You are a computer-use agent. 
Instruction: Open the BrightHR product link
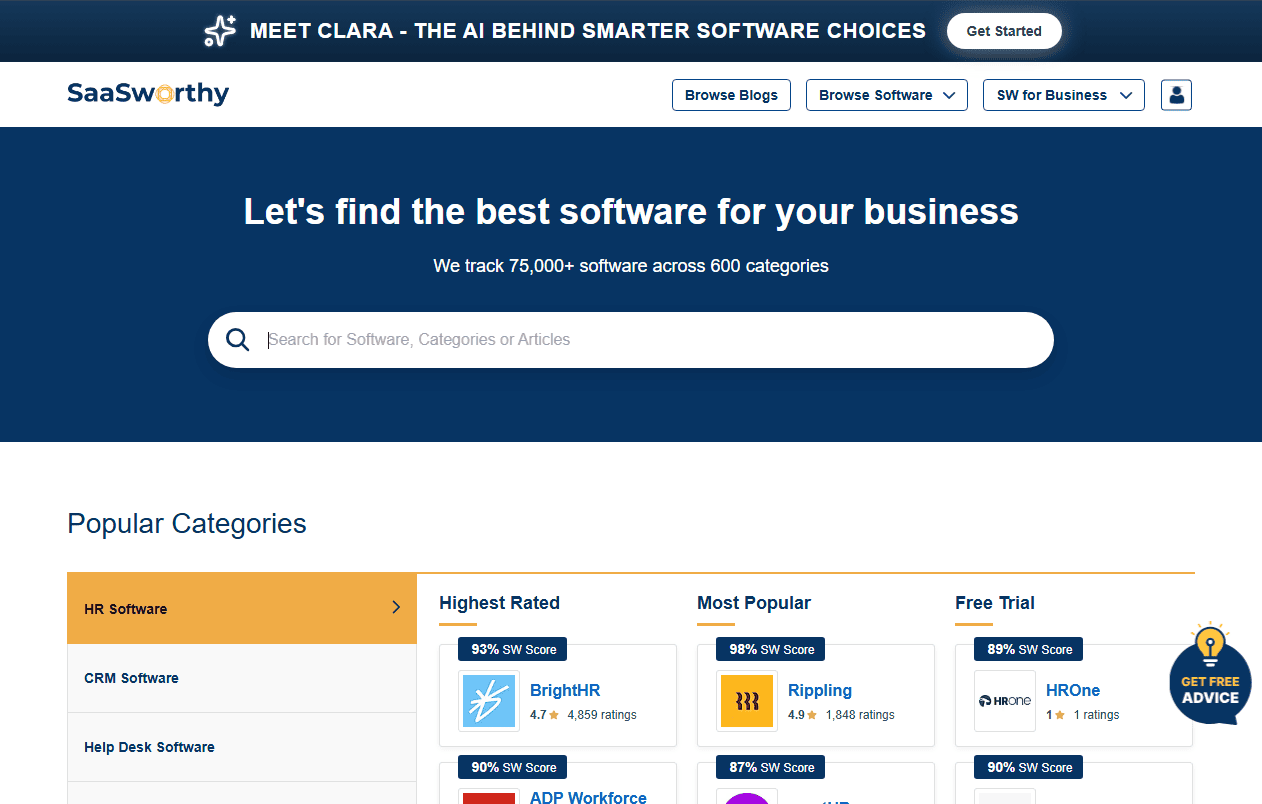point(565,690)
